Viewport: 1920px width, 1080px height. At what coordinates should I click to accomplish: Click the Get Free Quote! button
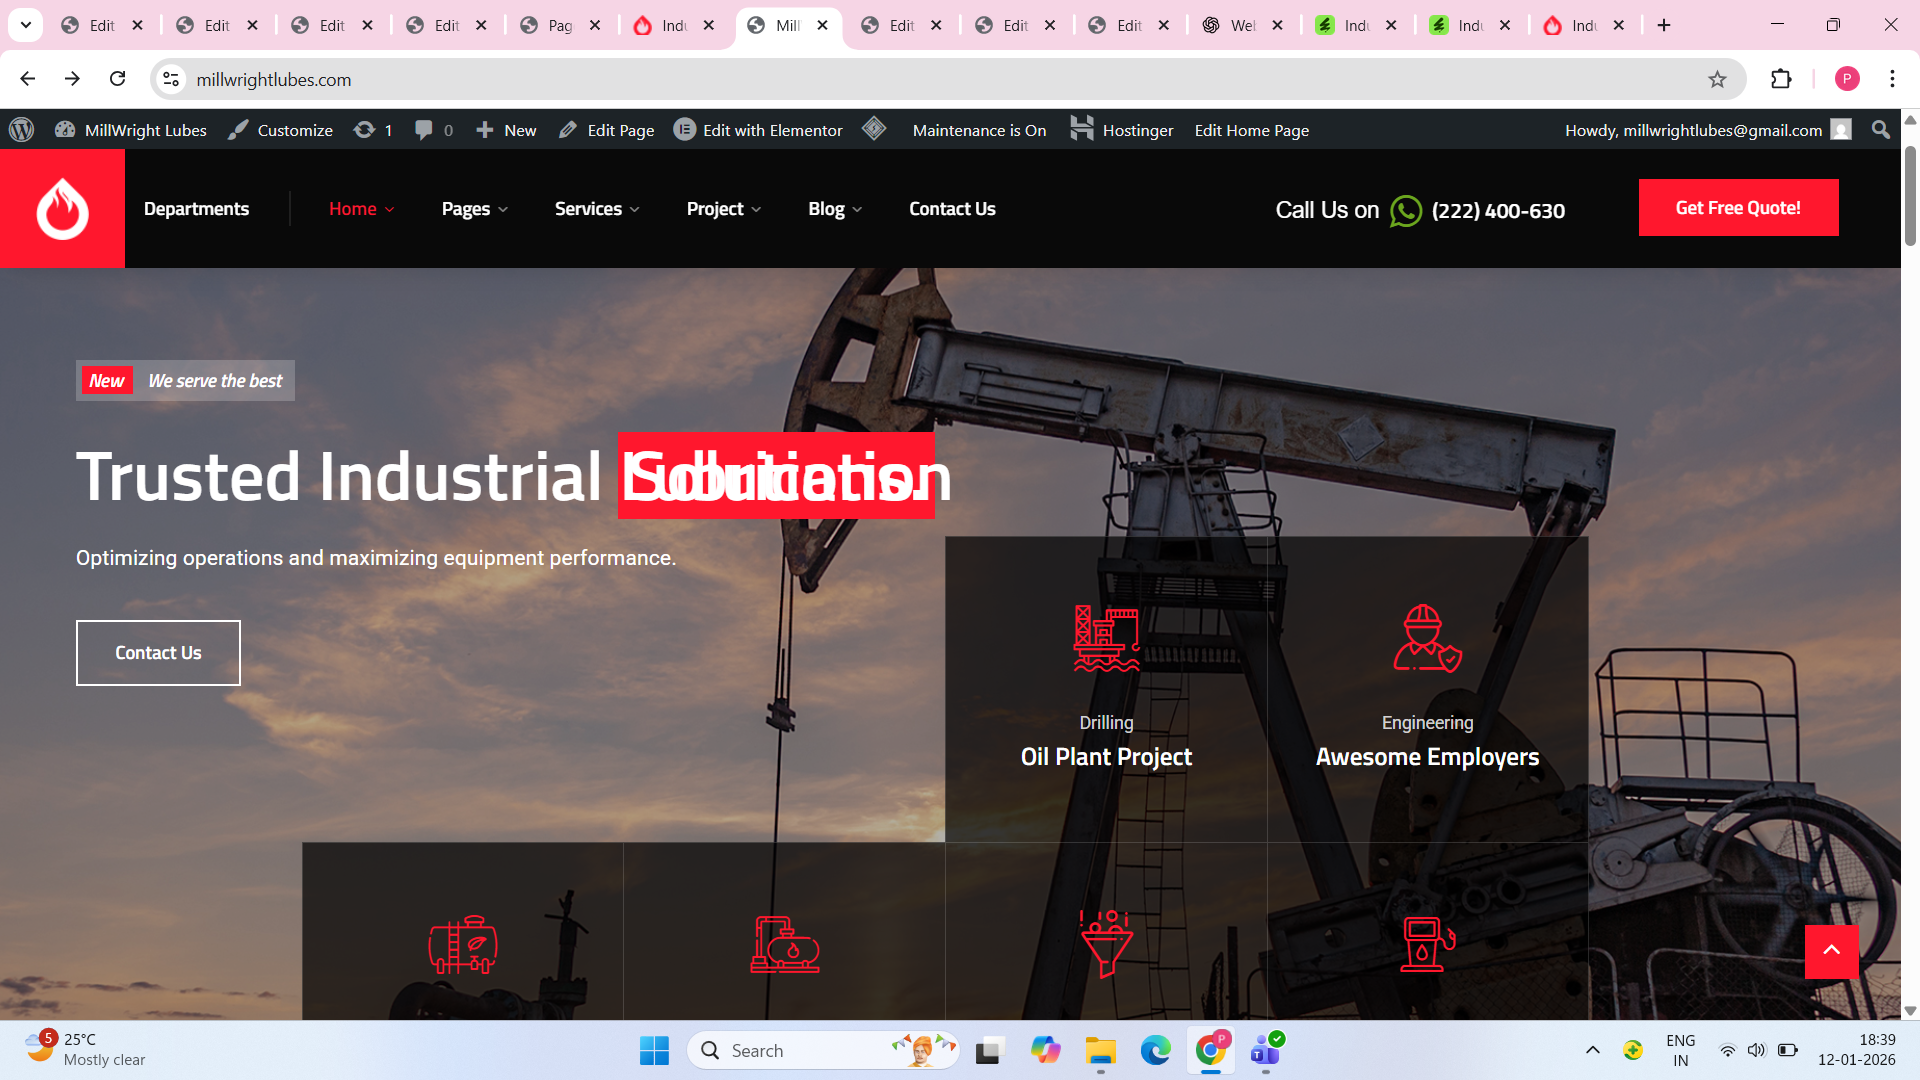(x=1737, y=208)
